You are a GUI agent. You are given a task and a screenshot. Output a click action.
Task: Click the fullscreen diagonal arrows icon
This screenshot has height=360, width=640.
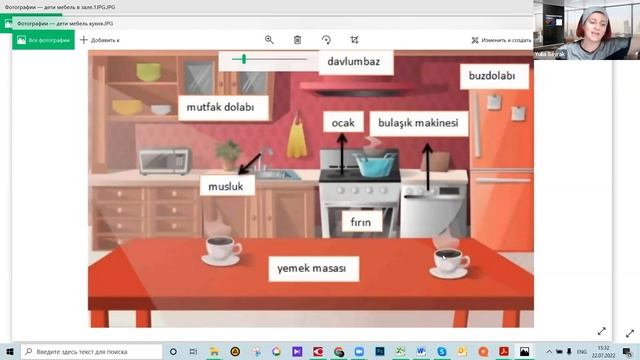click(x=602, y=331)
